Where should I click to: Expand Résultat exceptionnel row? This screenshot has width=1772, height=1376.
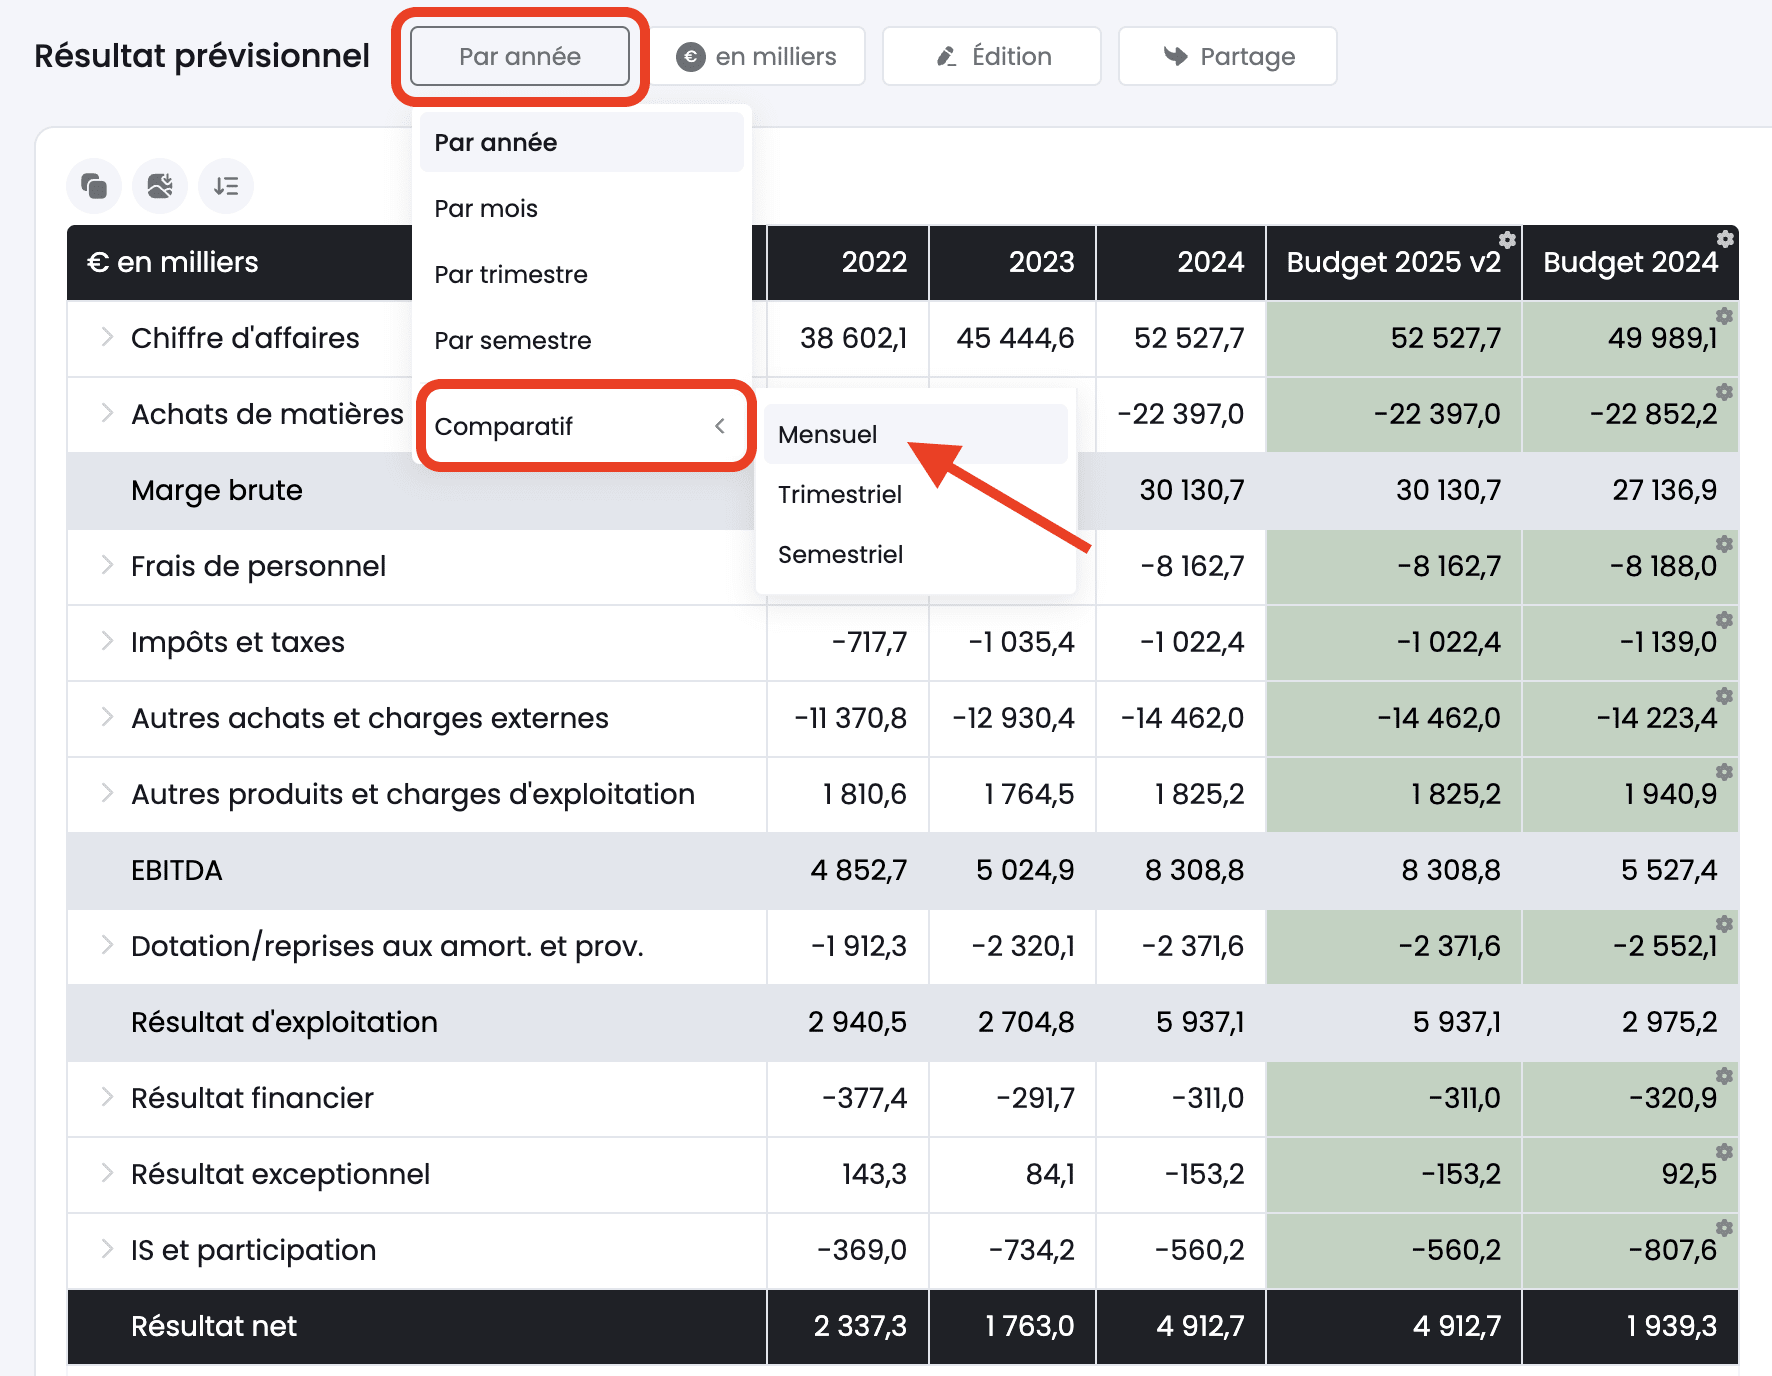(107, 1173)
